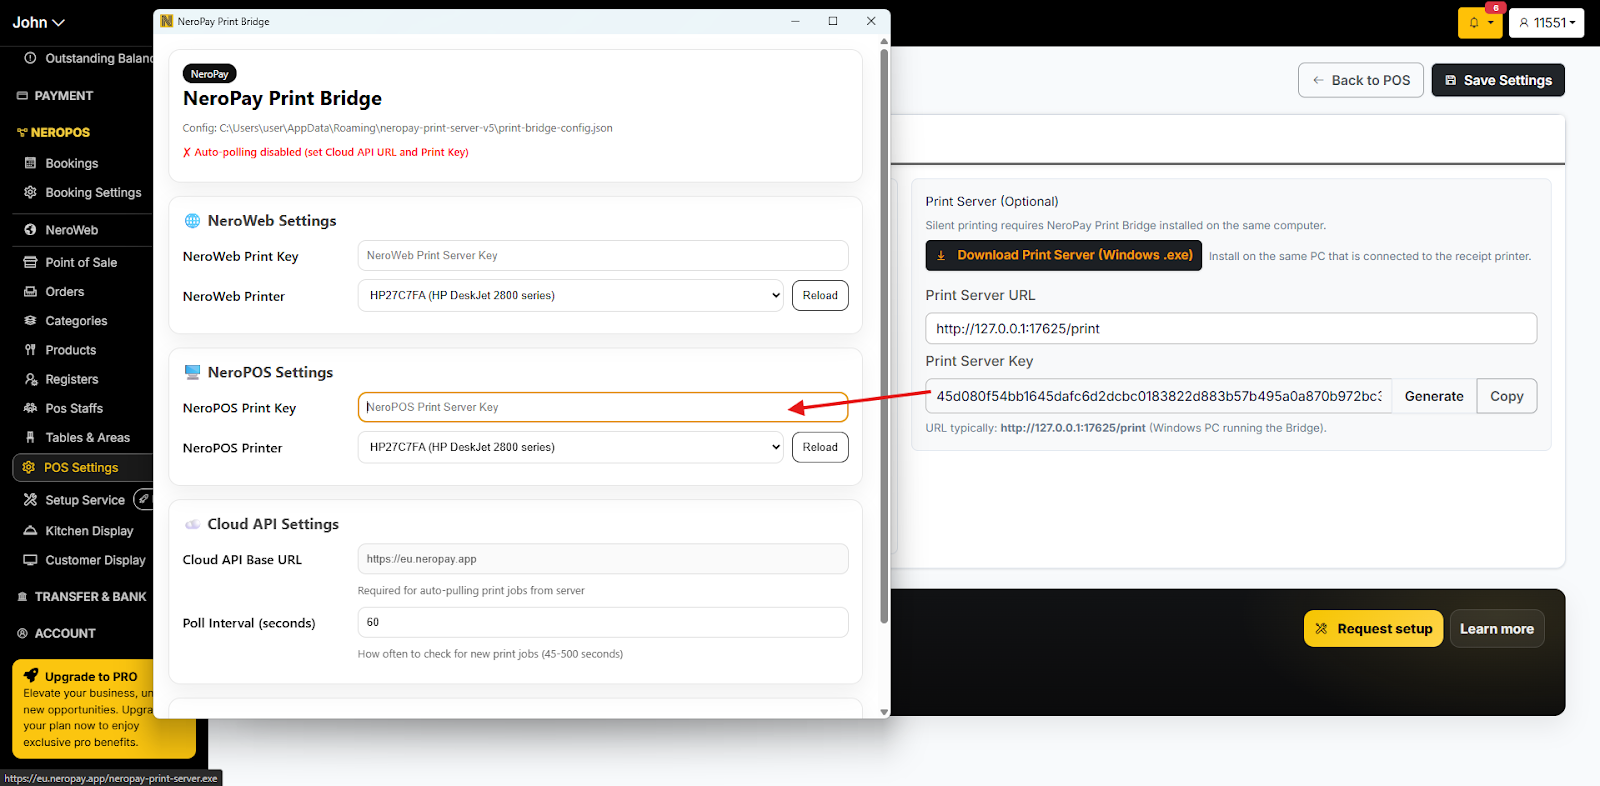
Task: Click the Categories stack icon in sidebar
Action: tap(30, 321)
